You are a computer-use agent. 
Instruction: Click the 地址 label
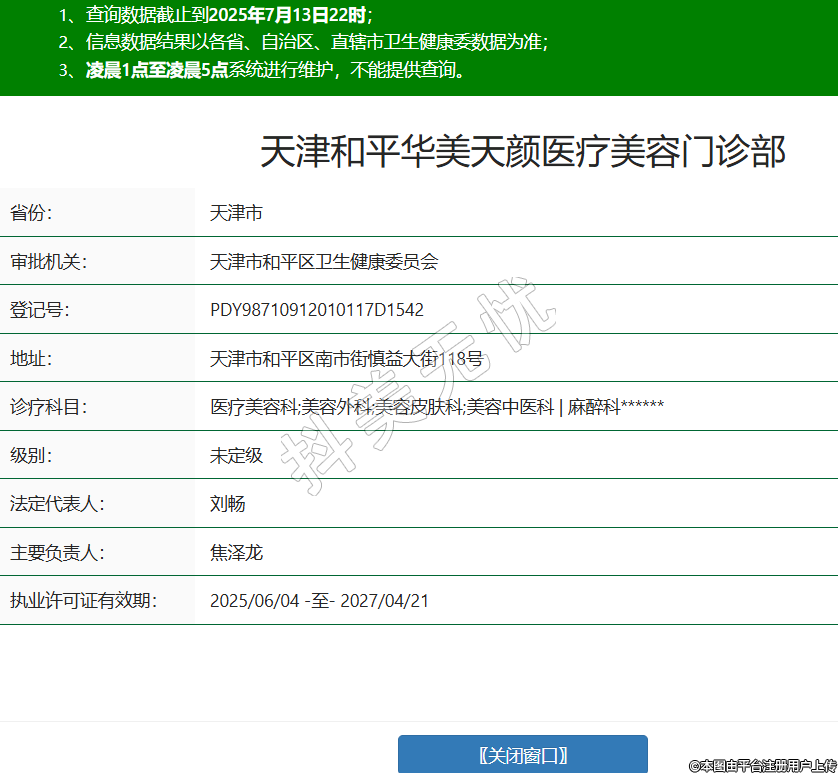click(x=32, y=358)
